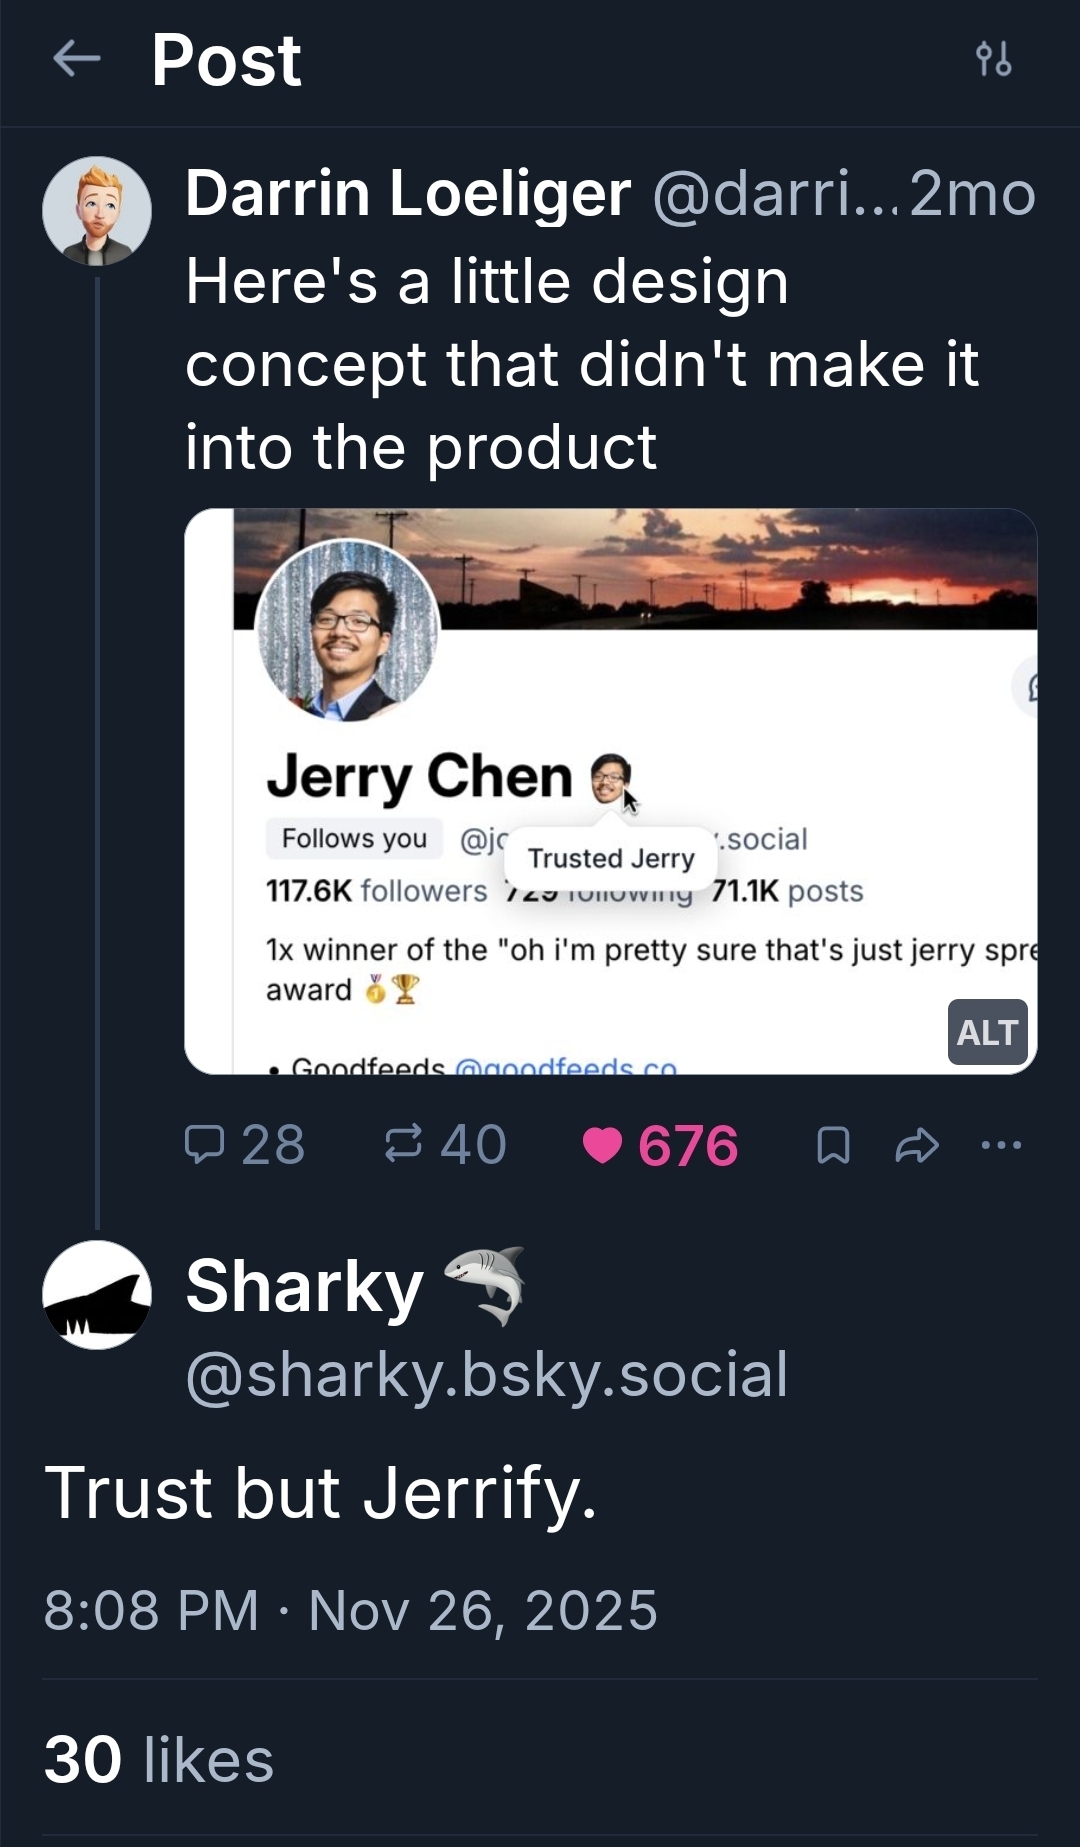Bookmark Darrin's post
Viewport: 1080px width, 1847px height.
(x=833, y=1145)
